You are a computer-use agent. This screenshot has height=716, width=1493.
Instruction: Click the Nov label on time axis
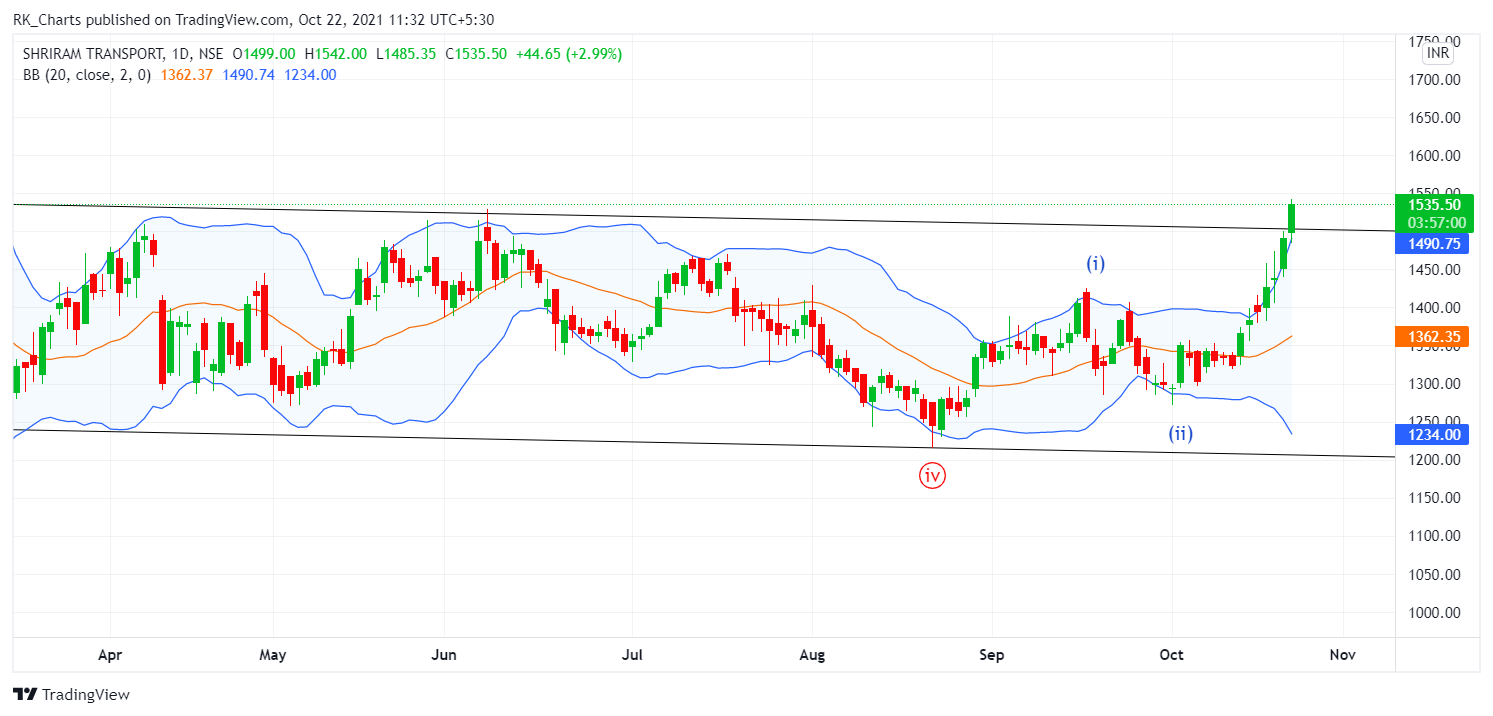(x=1342, y=655)
